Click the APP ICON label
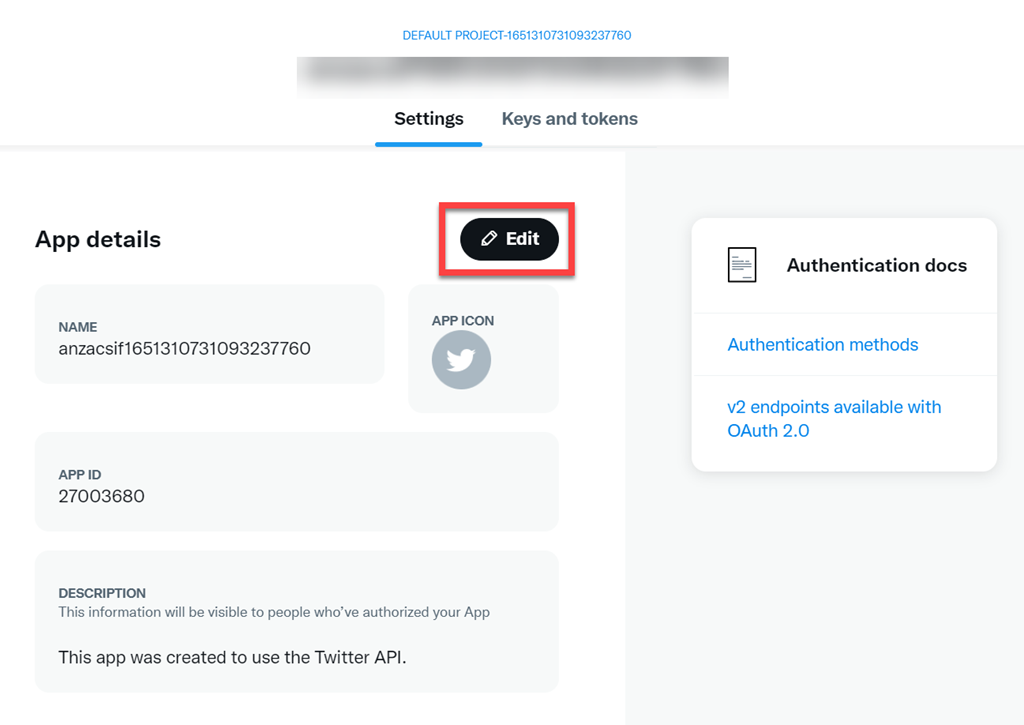 462,321
